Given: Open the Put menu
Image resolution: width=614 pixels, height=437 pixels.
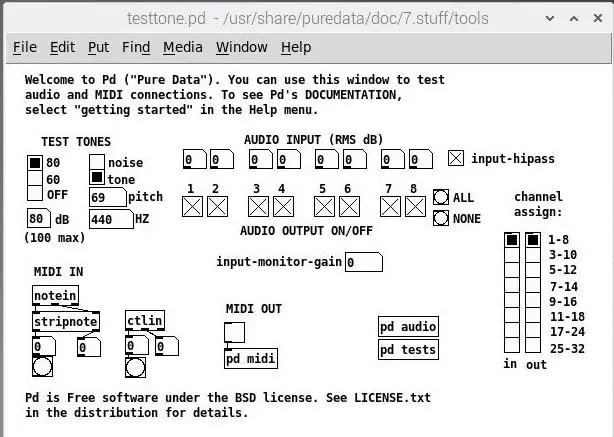Looking at the screenshot, I should (x=98, y=47).
